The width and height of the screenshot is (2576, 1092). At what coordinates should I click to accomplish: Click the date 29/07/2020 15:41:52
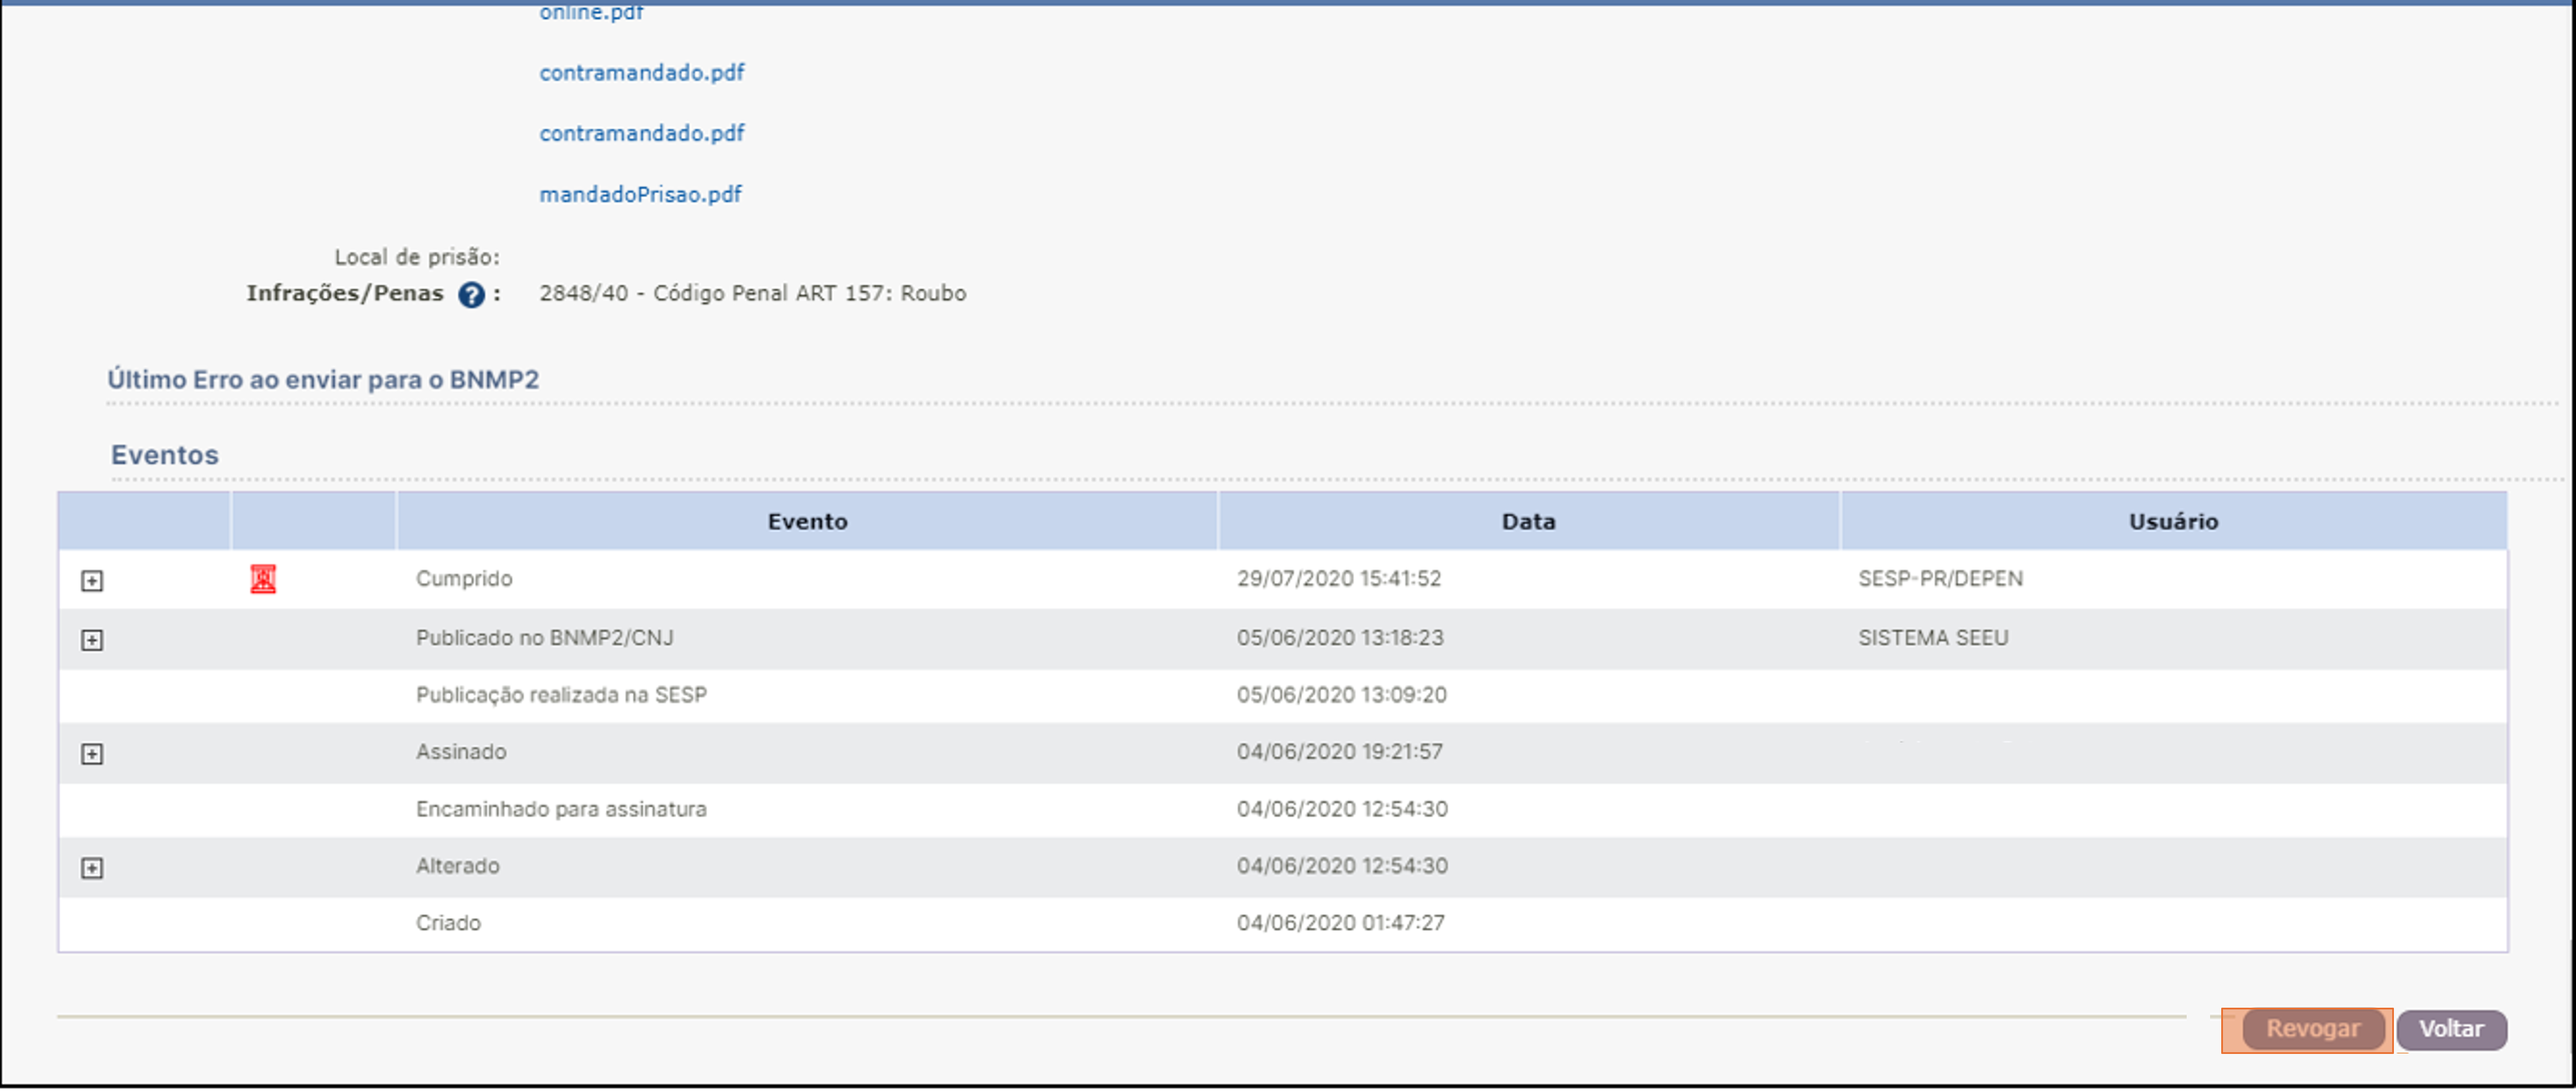tap(1339, 578)
